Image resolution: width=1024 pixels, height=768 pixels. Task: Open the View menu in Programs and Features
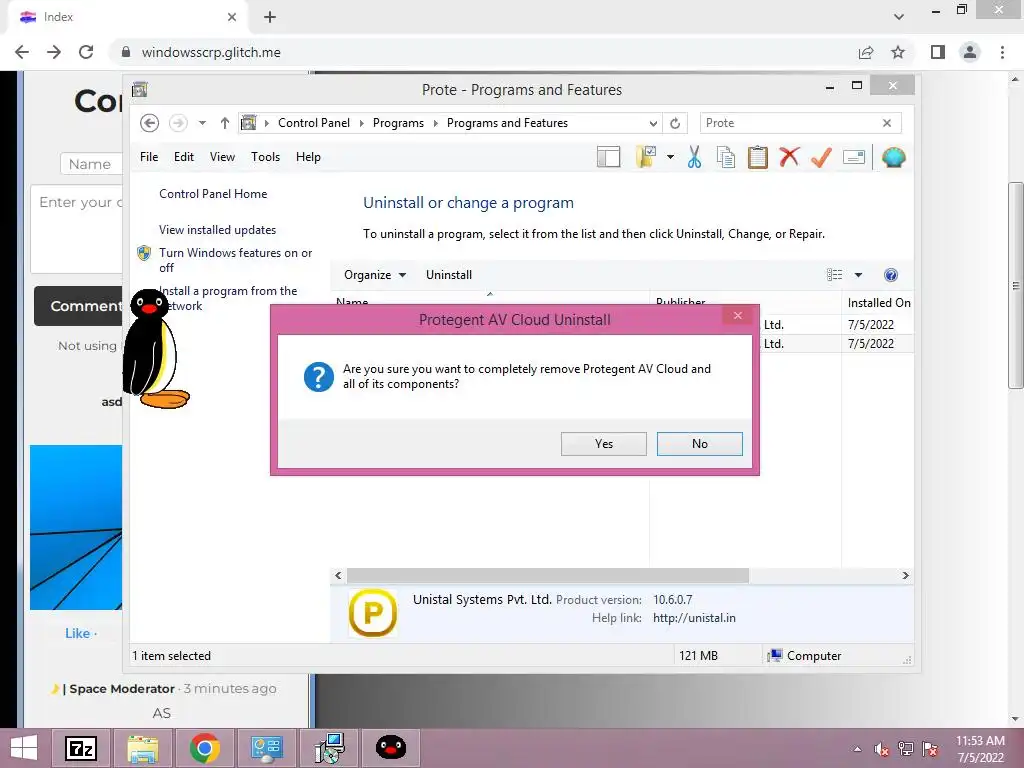[222, 157]
